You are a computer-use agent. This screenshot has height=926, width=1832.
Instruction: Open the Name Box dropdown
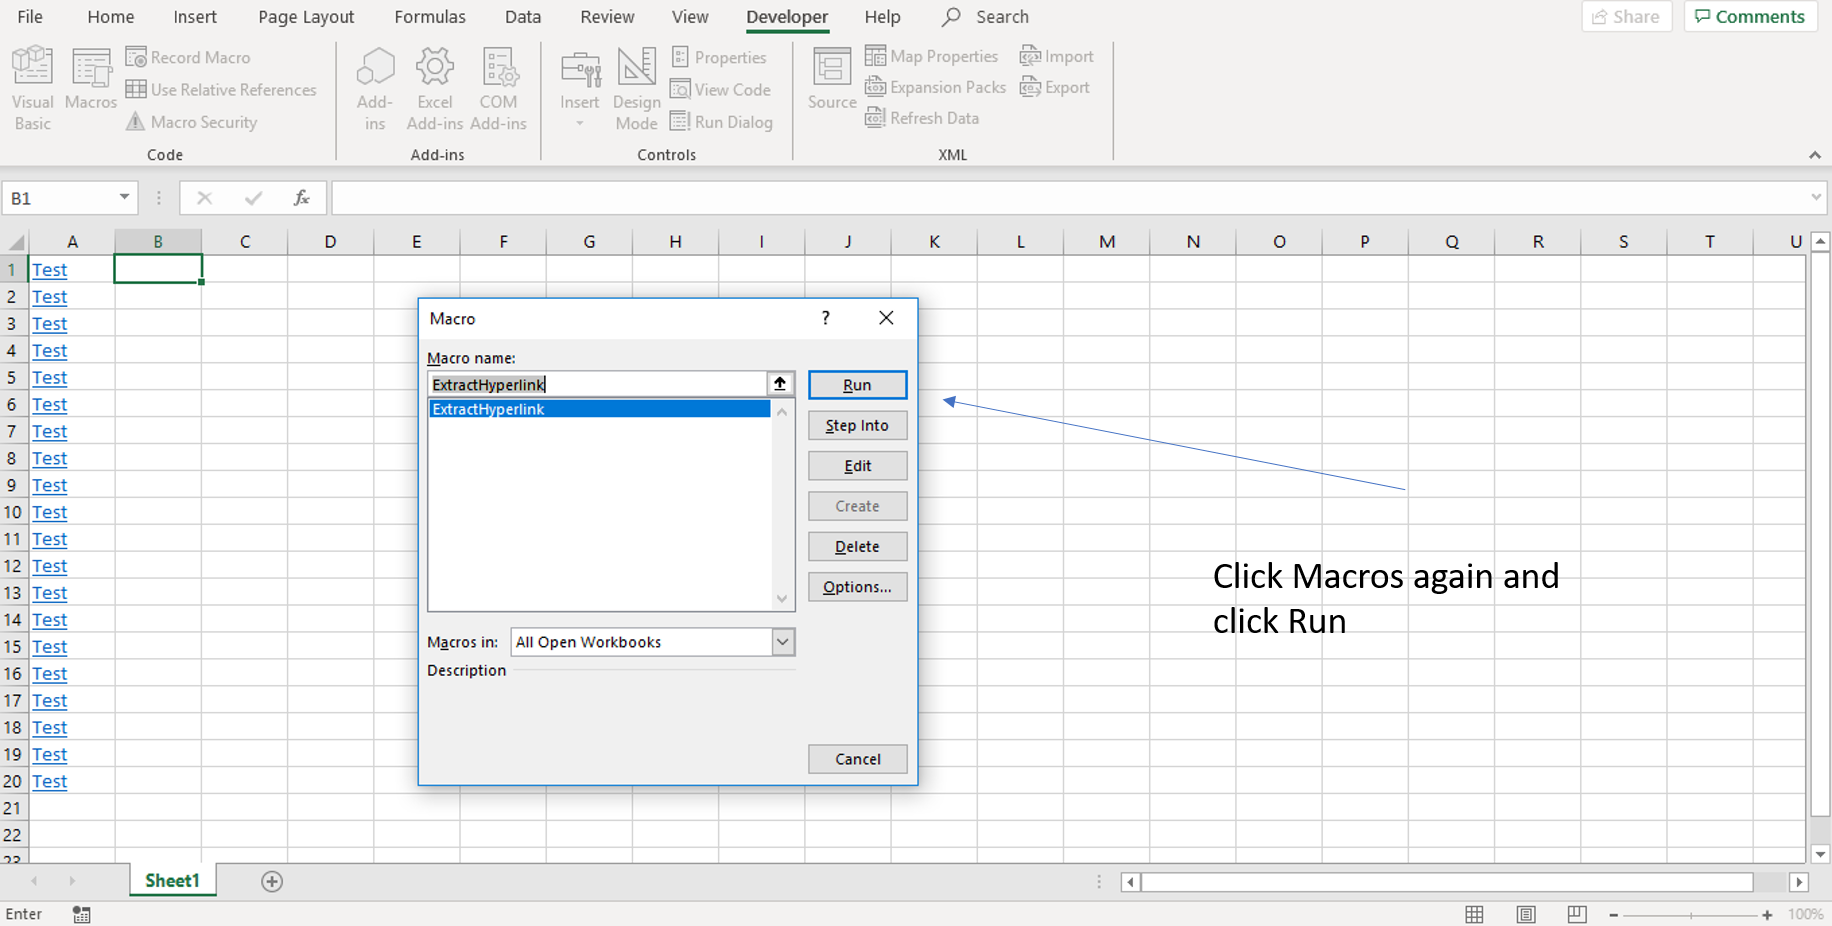pos(124,197)
